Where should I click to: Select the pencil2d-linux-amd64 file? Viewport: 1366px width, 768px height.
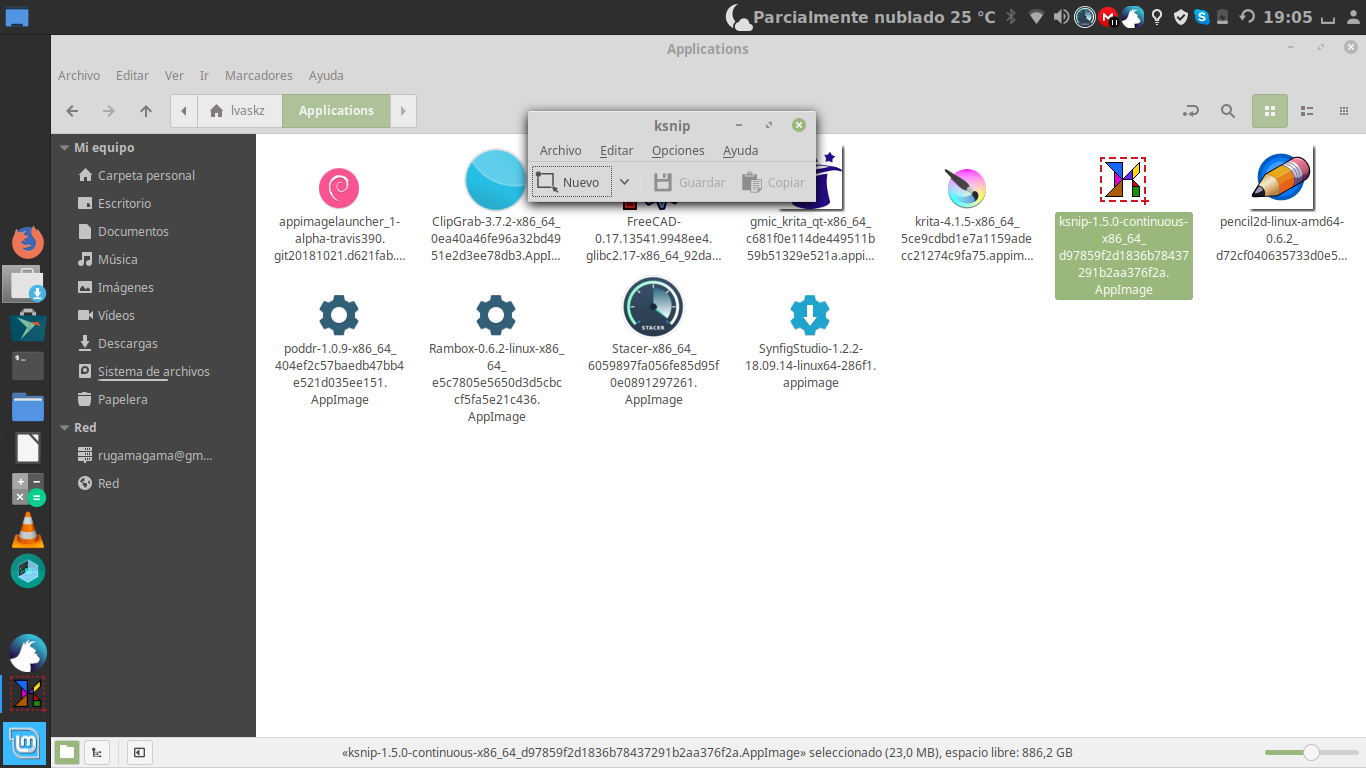coord(1282,178)
